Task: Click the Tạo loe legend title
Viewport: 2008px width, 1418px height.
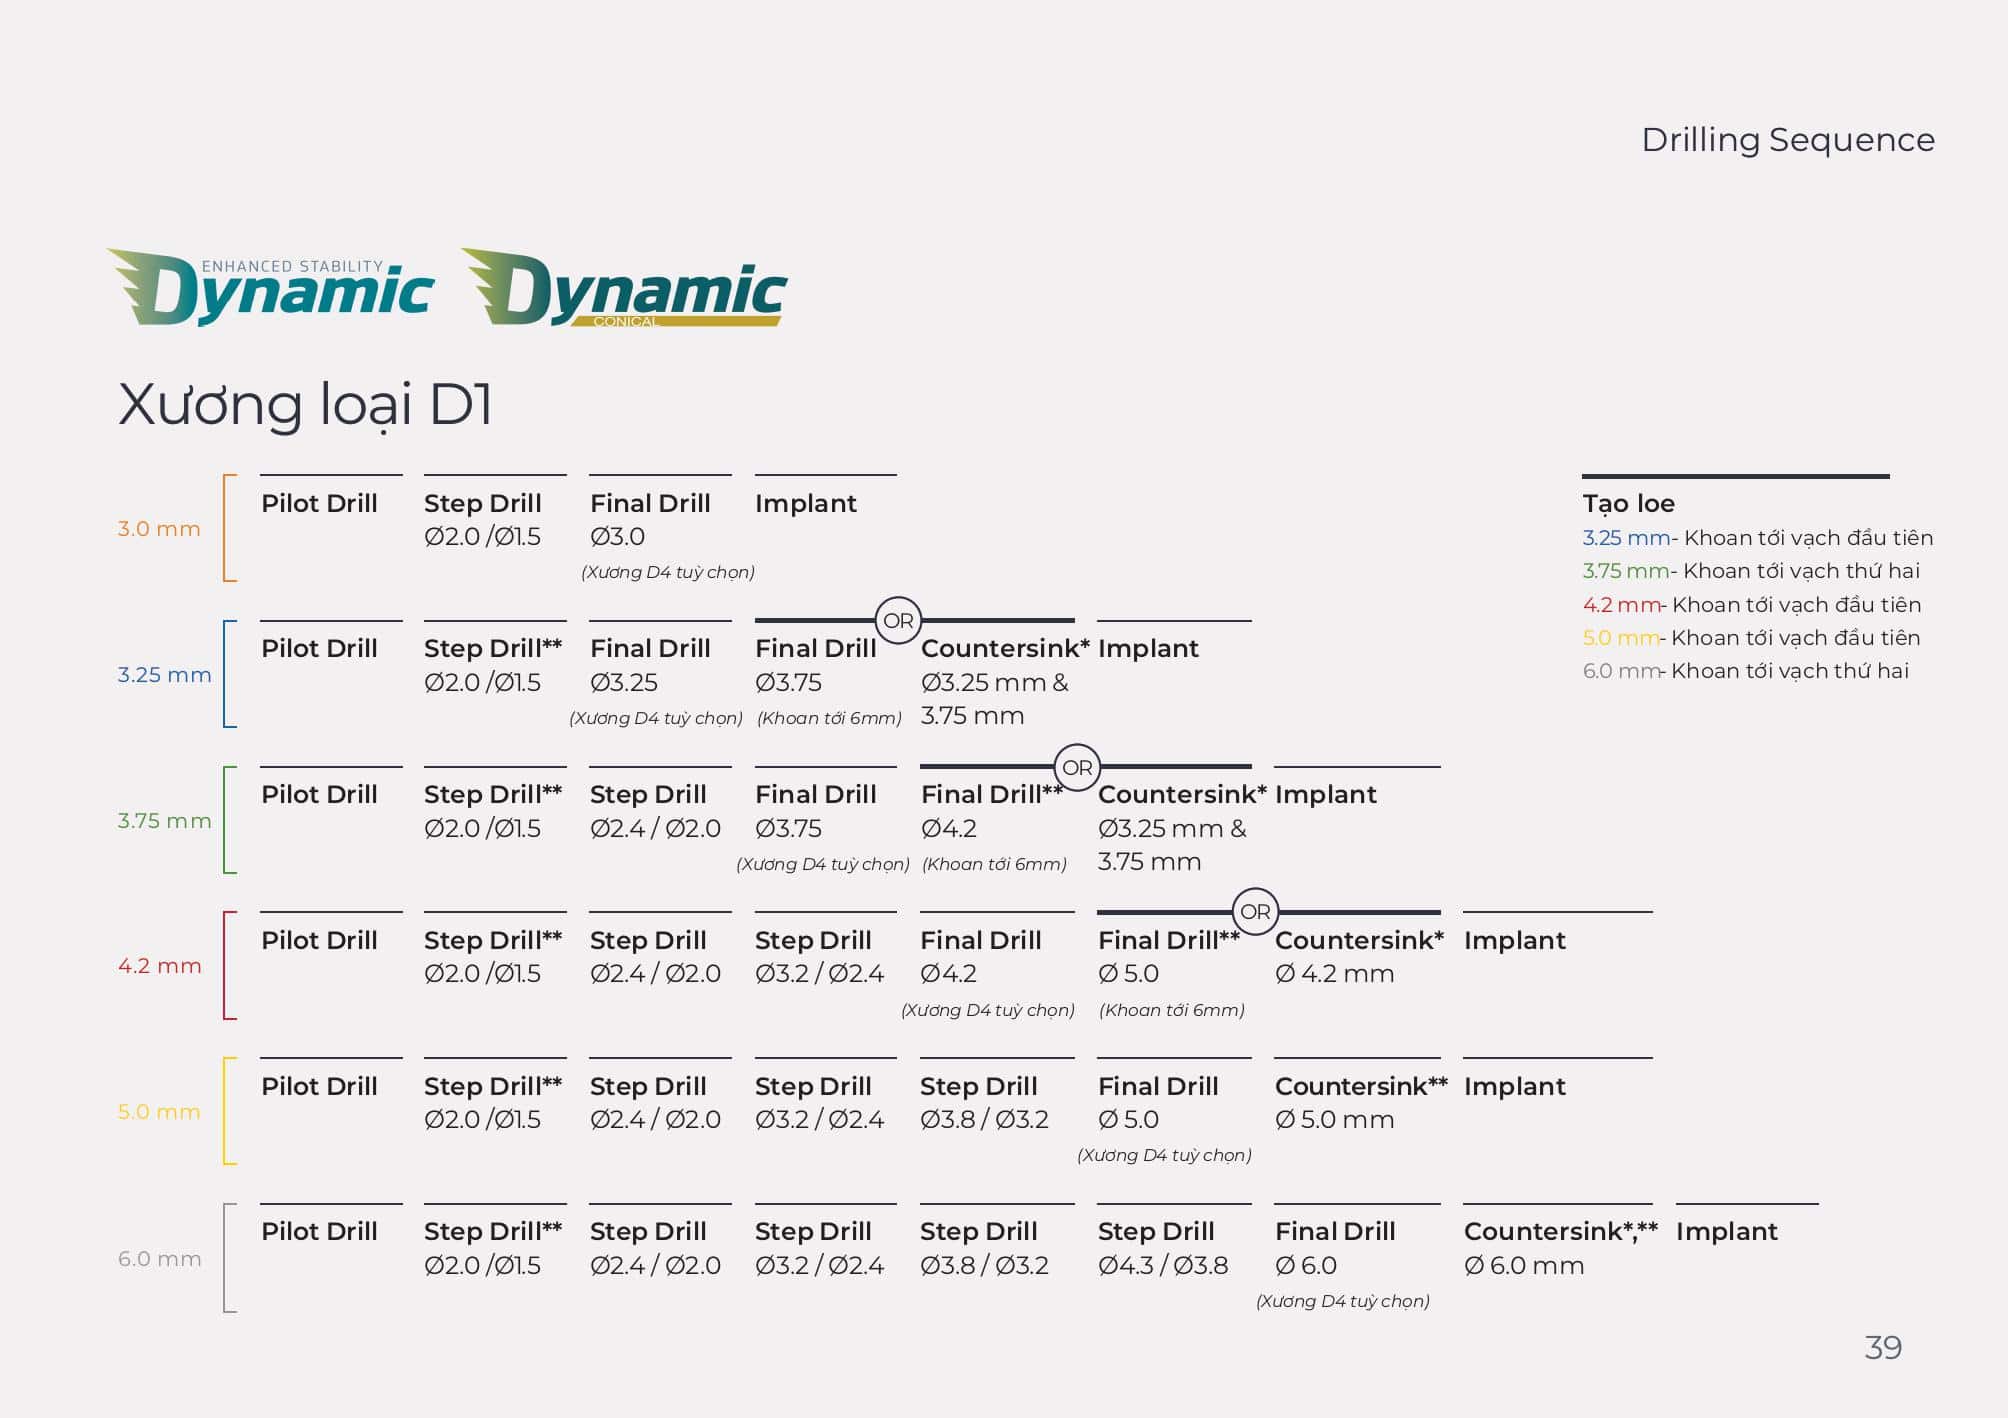Action: [1628, 503]
